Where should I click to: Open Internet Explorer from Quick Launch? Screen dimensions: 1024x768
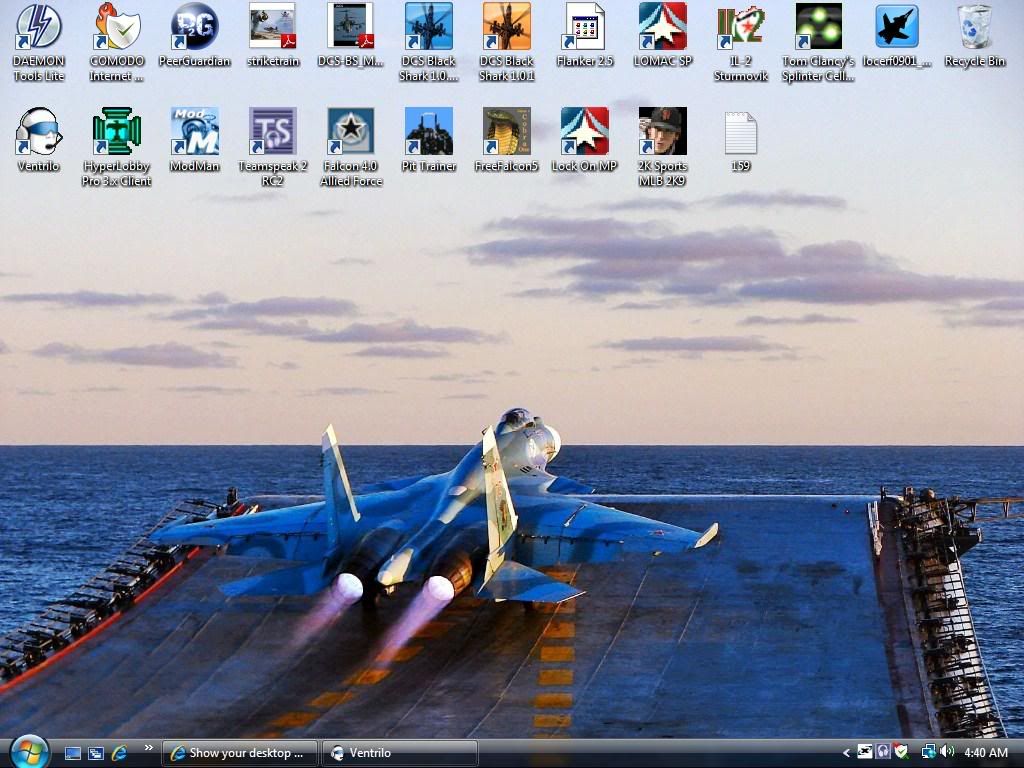[121, 753]
